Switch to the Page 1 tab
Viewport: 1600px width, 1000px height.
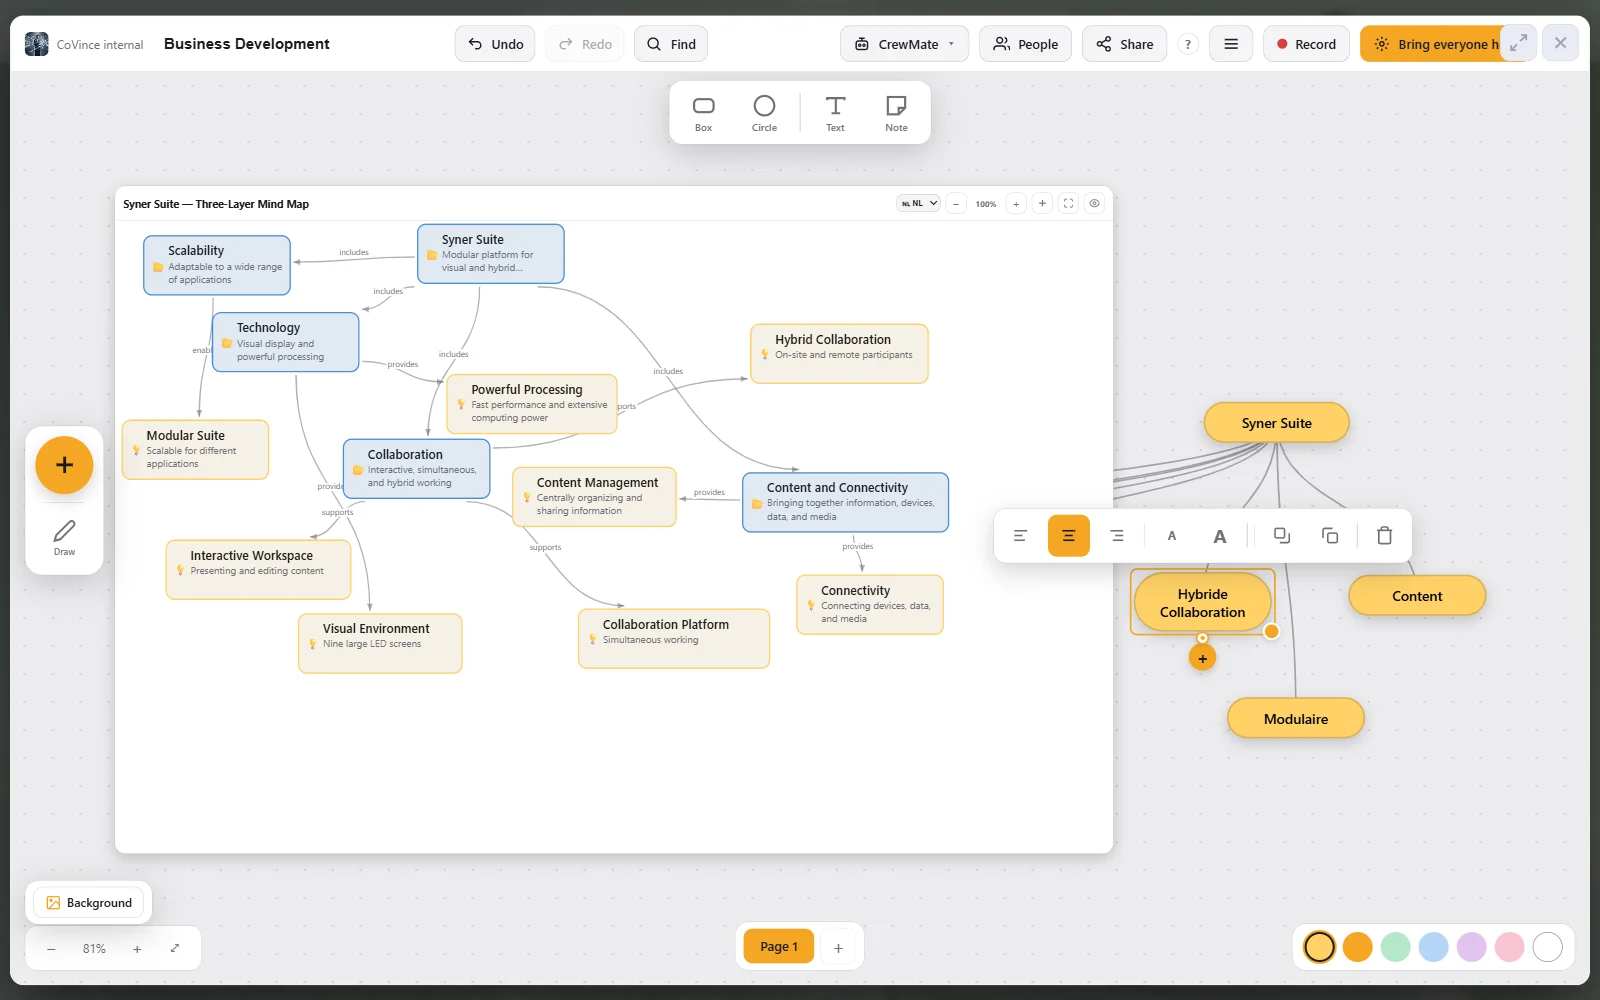778,947
